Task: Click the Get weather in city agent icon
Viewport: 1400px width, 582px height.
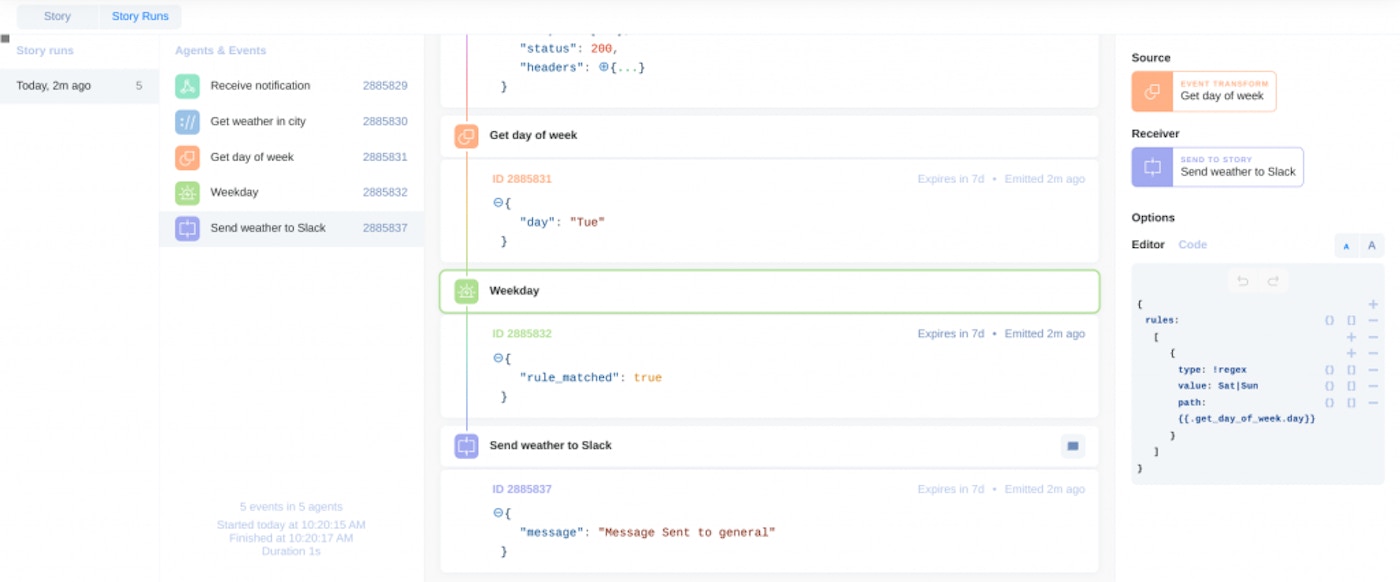Action: (187, 122)
